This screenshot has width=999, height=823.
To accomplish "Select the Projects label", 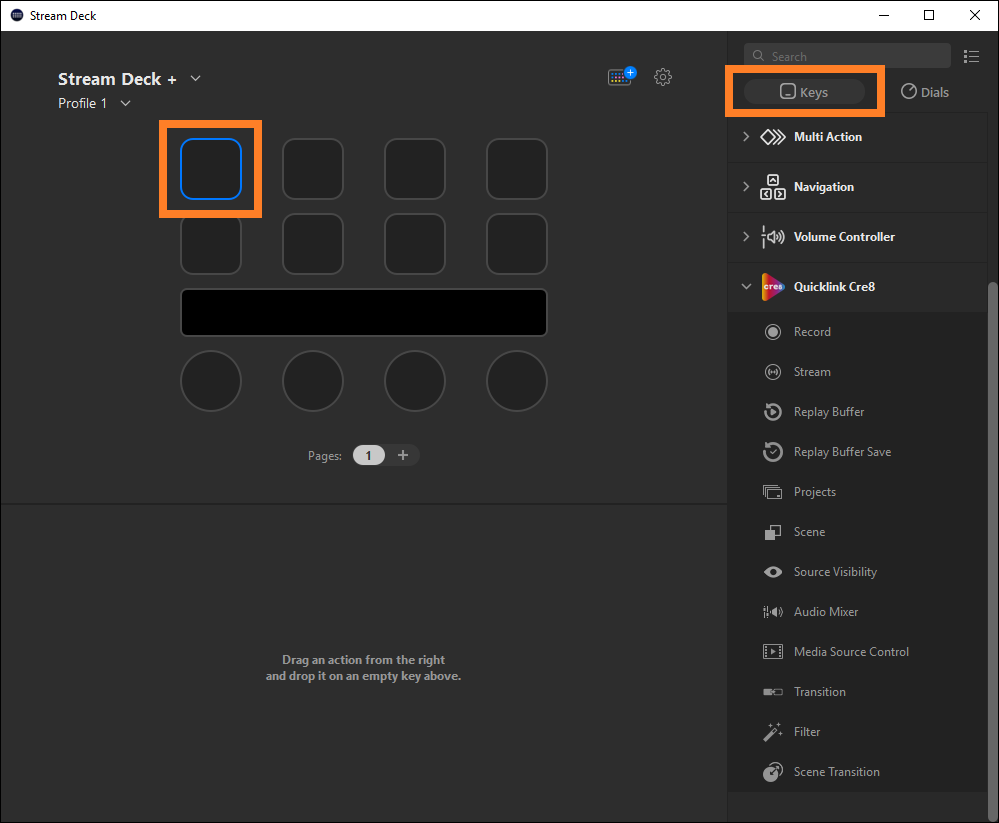I will click(x=815, y=492).
